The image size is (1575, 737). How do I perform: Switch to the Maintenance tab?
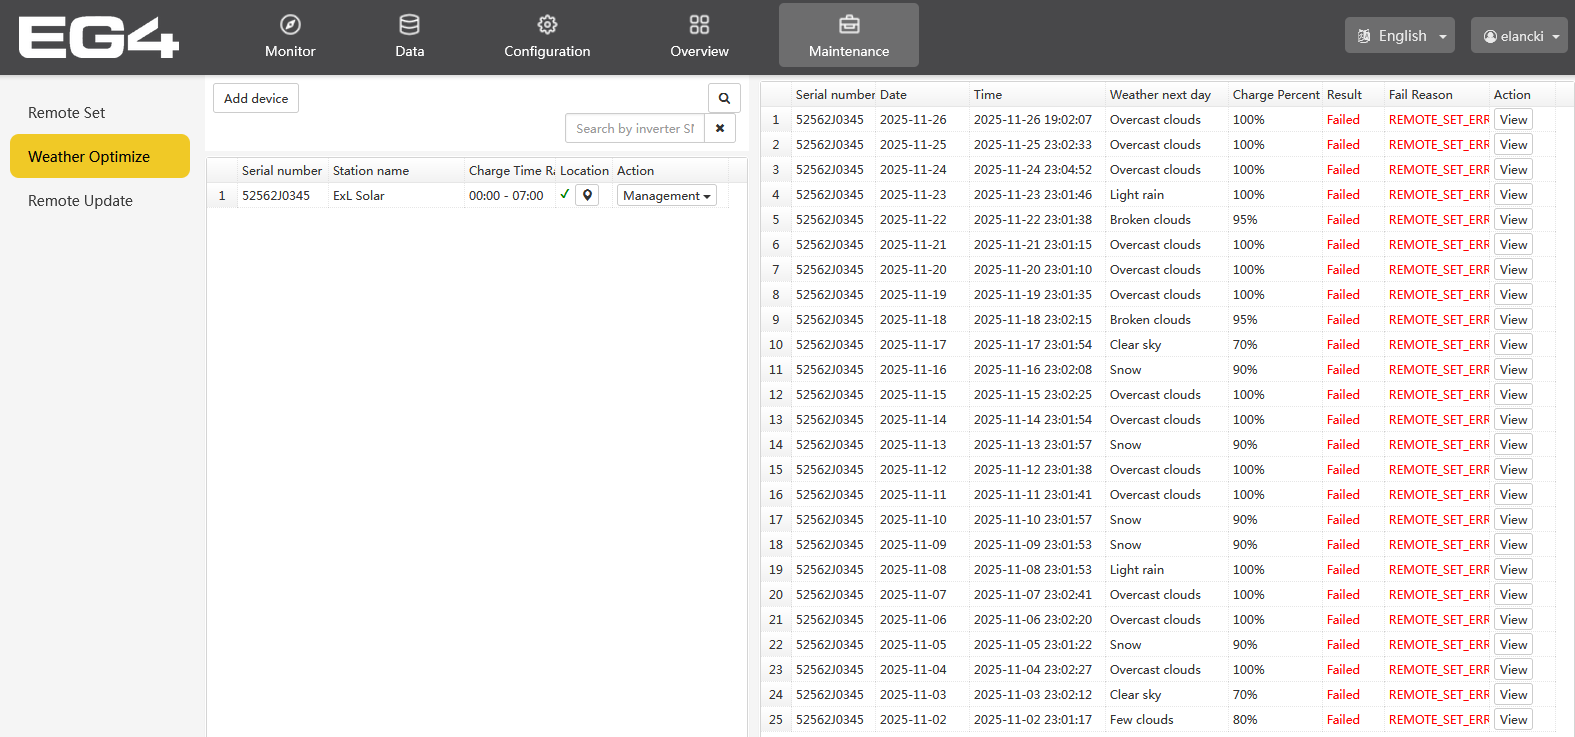click(848, 36)
